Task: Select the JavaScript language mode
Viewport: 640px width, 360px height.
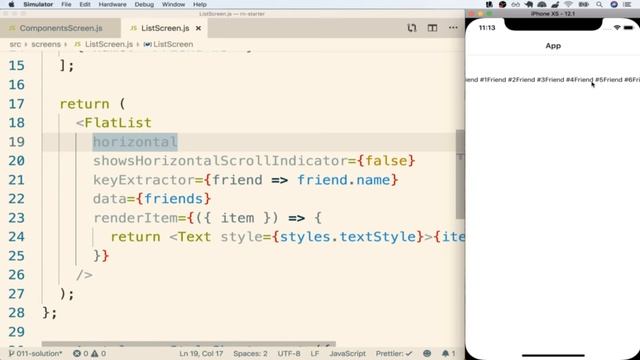Action: click(x=347, y=353)
